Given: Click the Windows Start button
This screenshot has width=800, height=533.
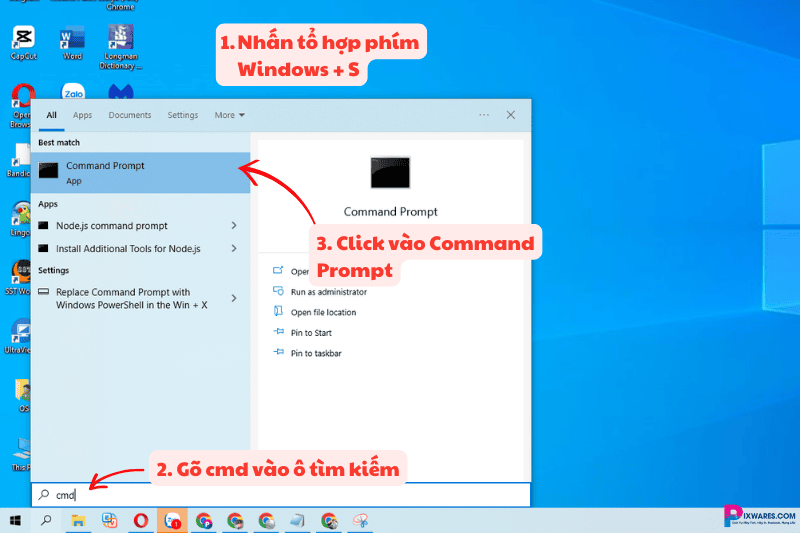Looking at the screenshot, I should click(x=15, y=520).
